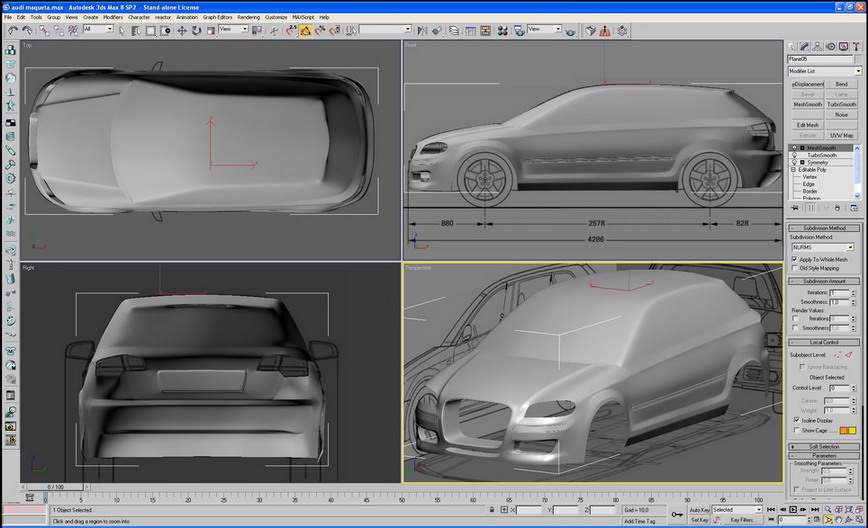Toggle Apply To Whole Mesh checkbox
868x528 pixels.
pos(794,260)
